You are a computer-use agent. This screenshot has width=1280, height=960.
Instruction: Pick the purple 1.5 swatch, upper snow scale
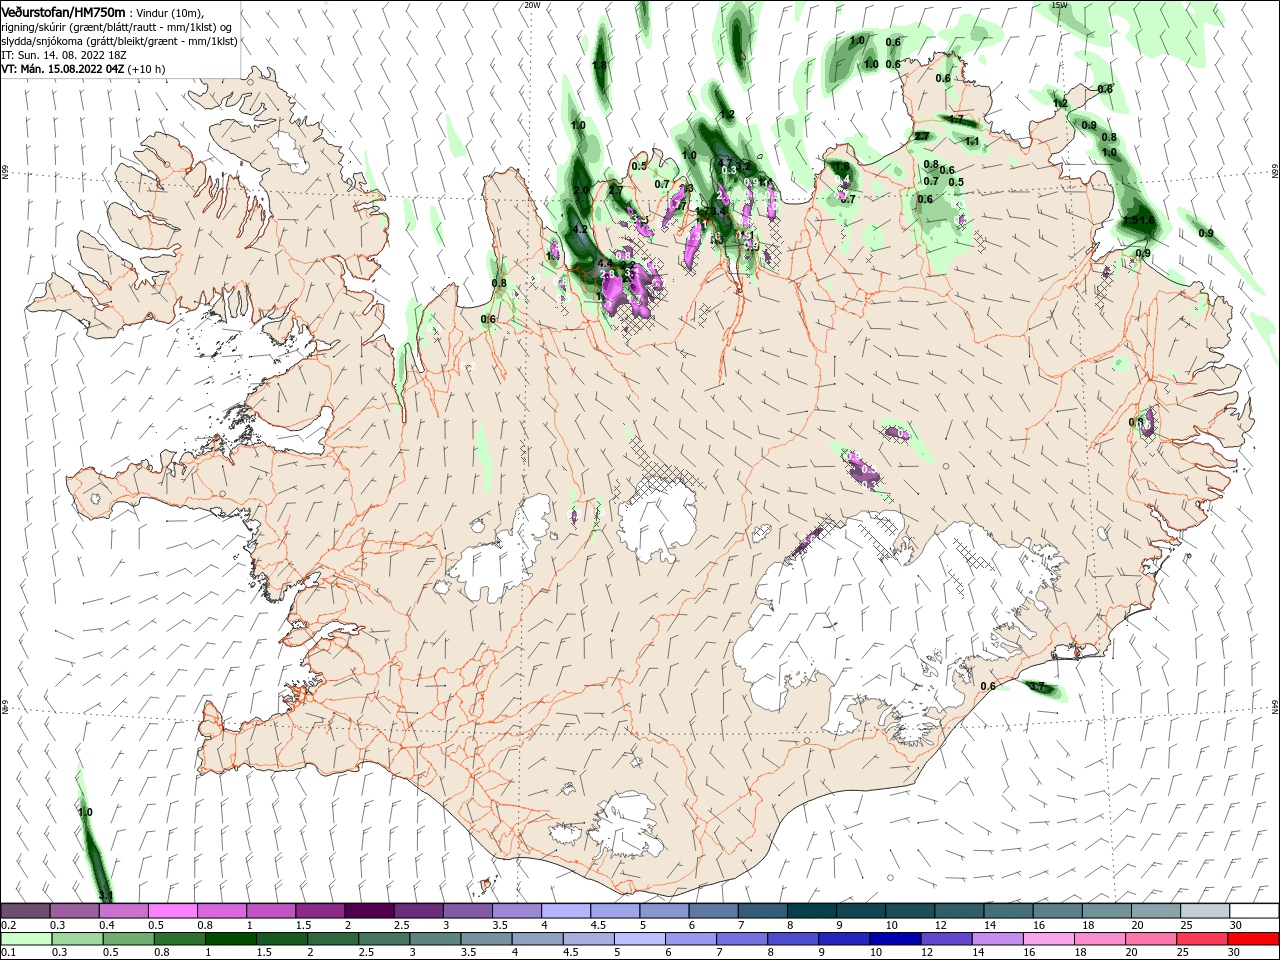(x=320, y=911)
